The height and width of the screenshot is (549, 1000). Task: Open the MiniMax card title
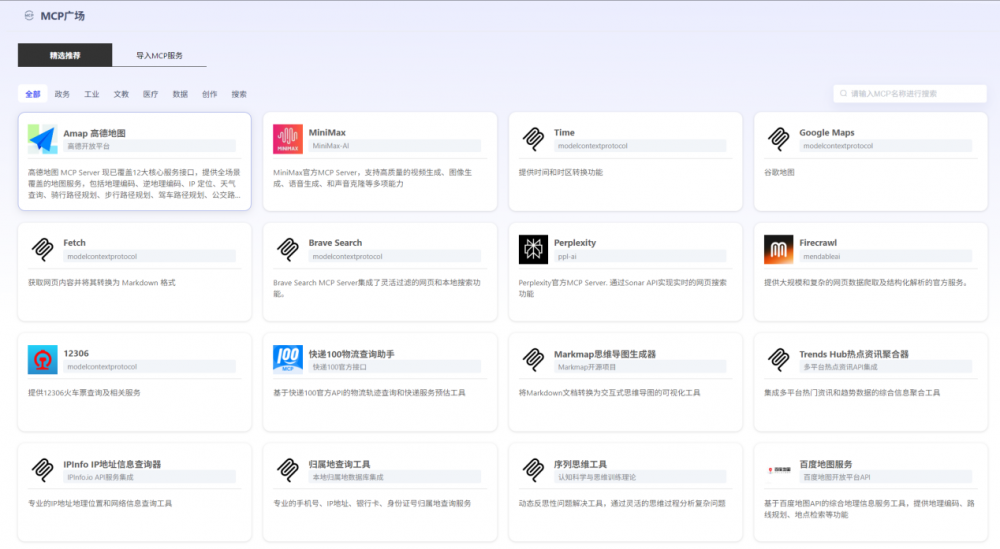327,133
